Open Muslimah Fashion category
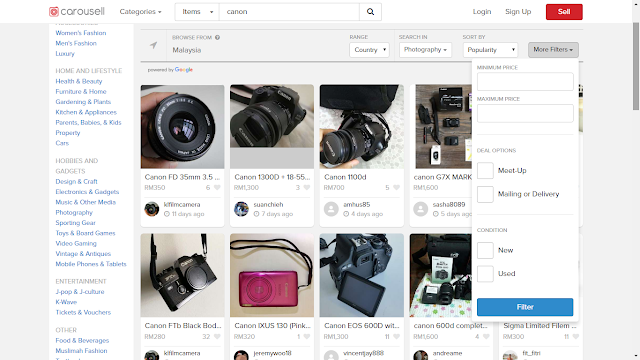 [x=81, y=351]
